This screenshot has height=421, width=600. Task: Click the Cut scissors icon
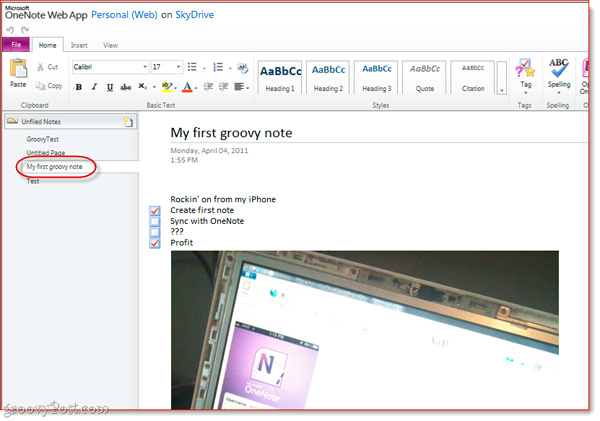click(42, 67)
